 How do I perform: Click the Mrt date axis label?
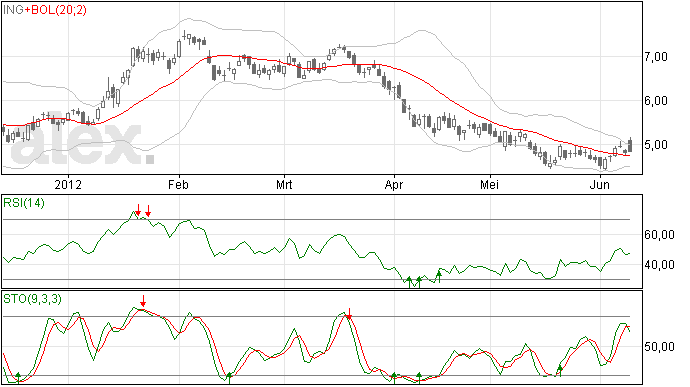point(284,184)
